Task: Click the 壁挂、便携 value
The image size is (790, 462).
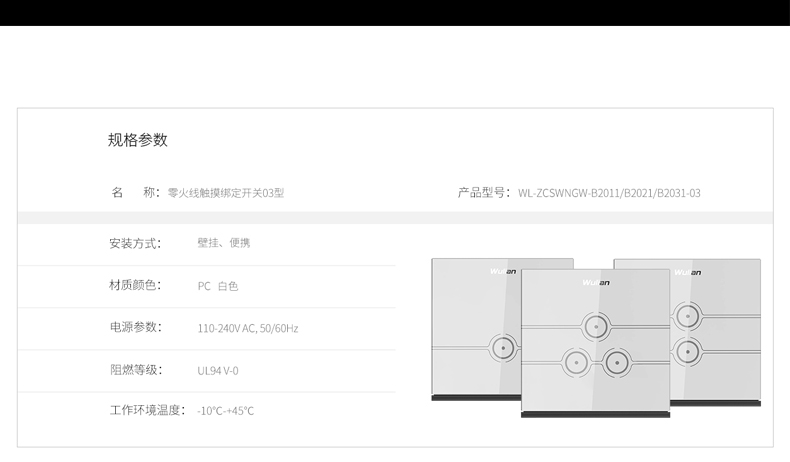Action: point(224,243)
